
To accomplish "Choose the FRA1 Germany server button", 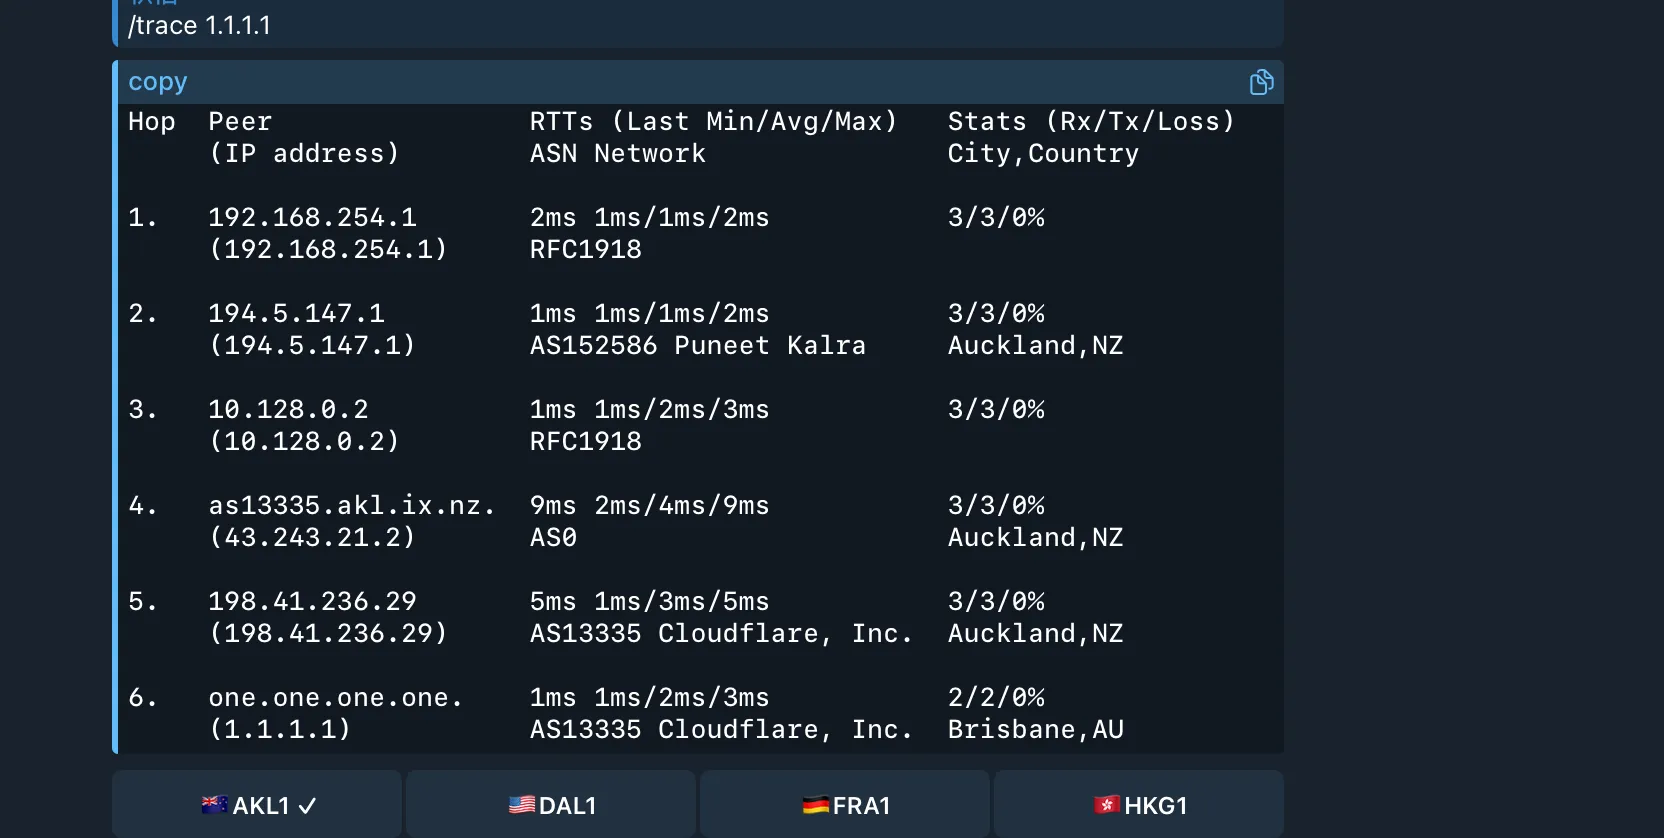I will tap(846, 805).
